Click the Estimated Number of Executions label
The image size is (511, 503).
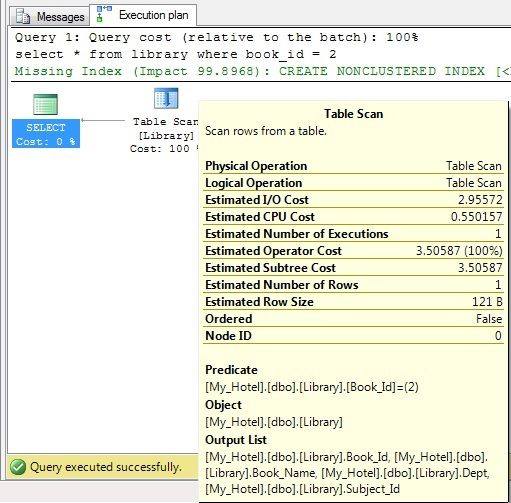[x=297, y=234]
